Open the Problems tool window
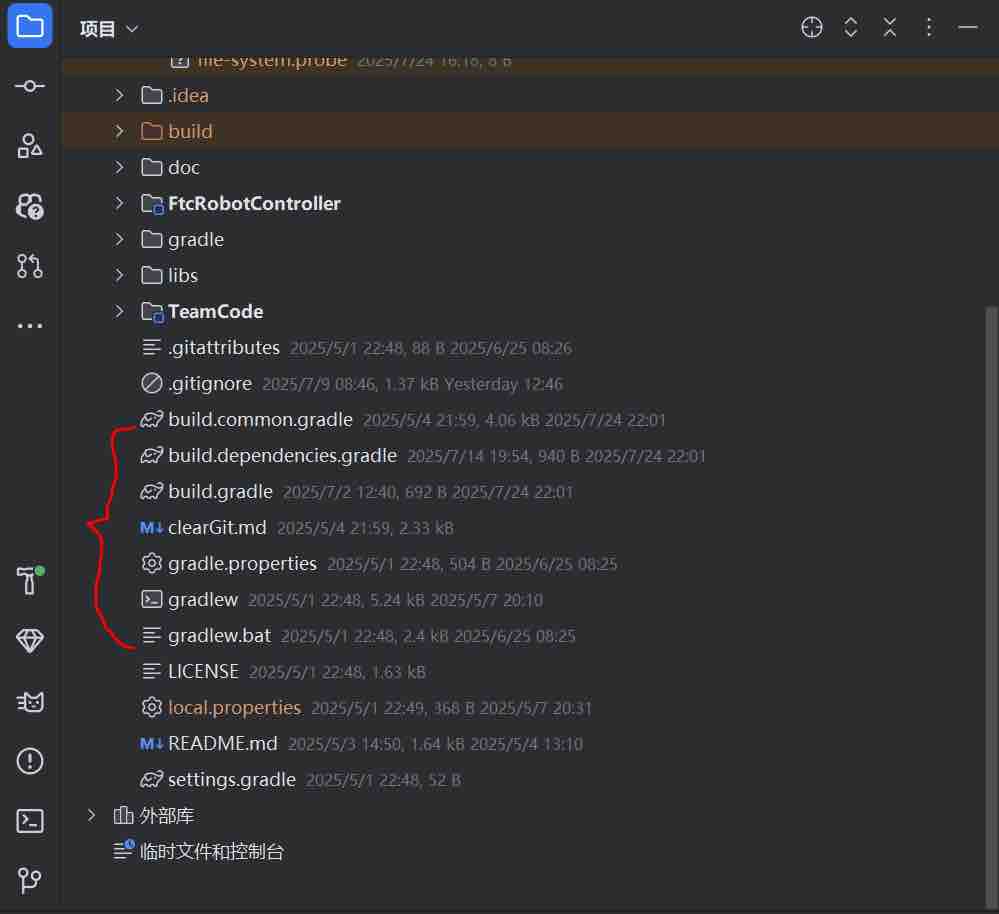The height and width of the screenshot is (914, 999). (x=30, y=761)
